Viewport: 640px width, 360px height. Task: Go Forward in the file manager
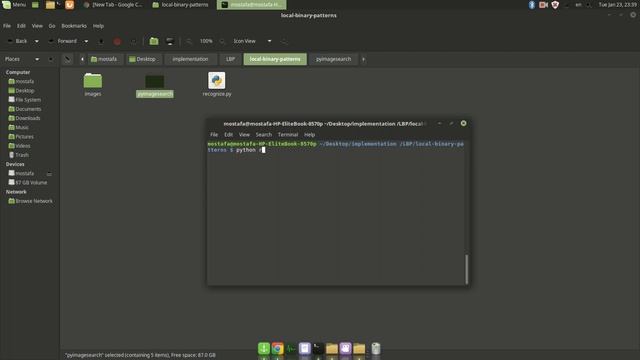63,41
